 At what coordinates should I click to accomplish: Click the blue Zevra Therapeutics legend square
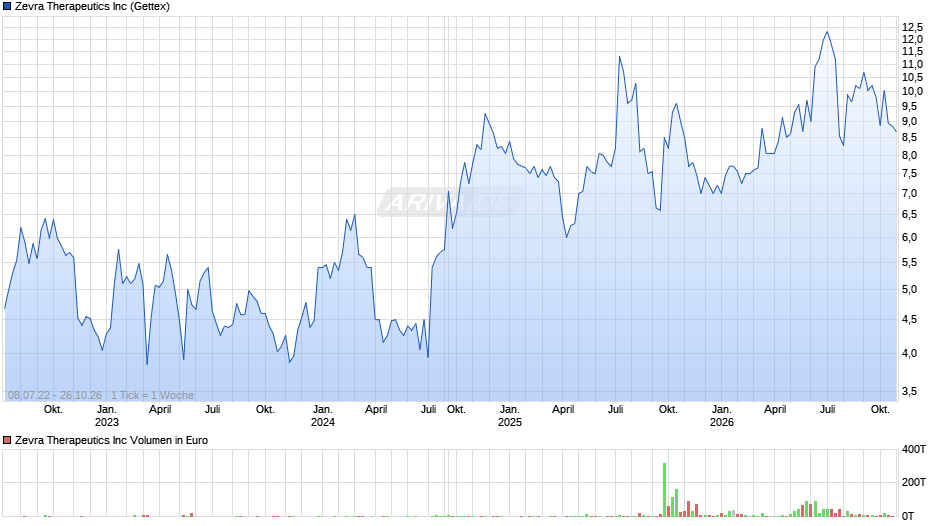tap(7, 7)
